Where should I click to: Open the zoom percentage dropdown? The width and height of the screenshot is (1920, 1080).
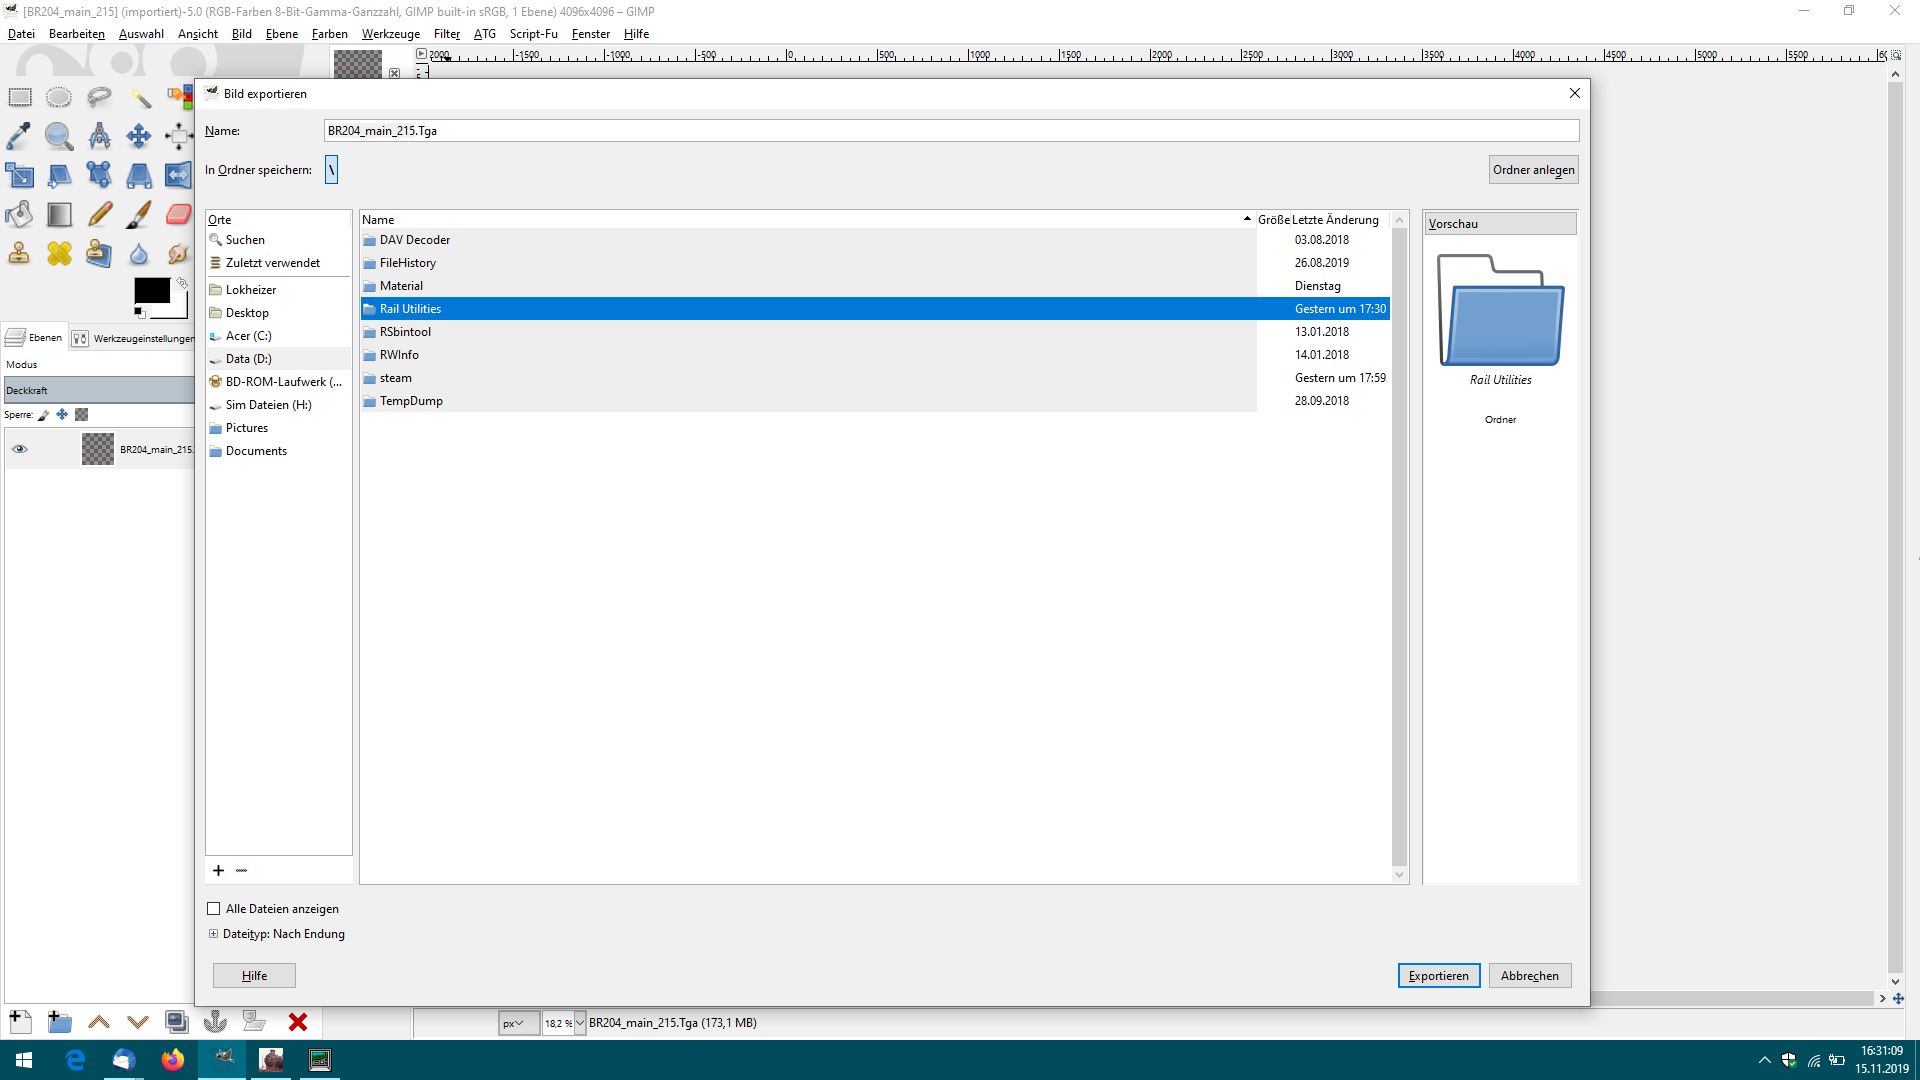[x=579, y=1023]
